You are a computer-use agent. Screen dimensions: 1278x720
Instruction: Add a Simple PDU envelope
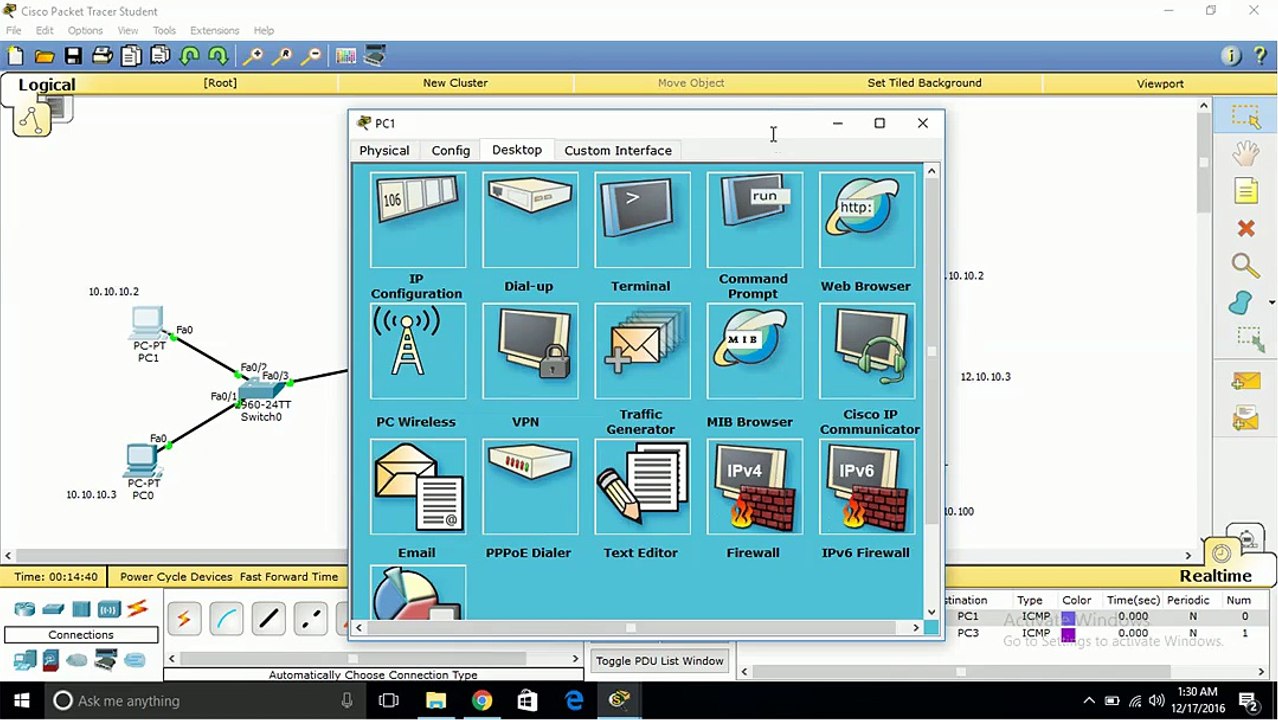point(1246,381)
